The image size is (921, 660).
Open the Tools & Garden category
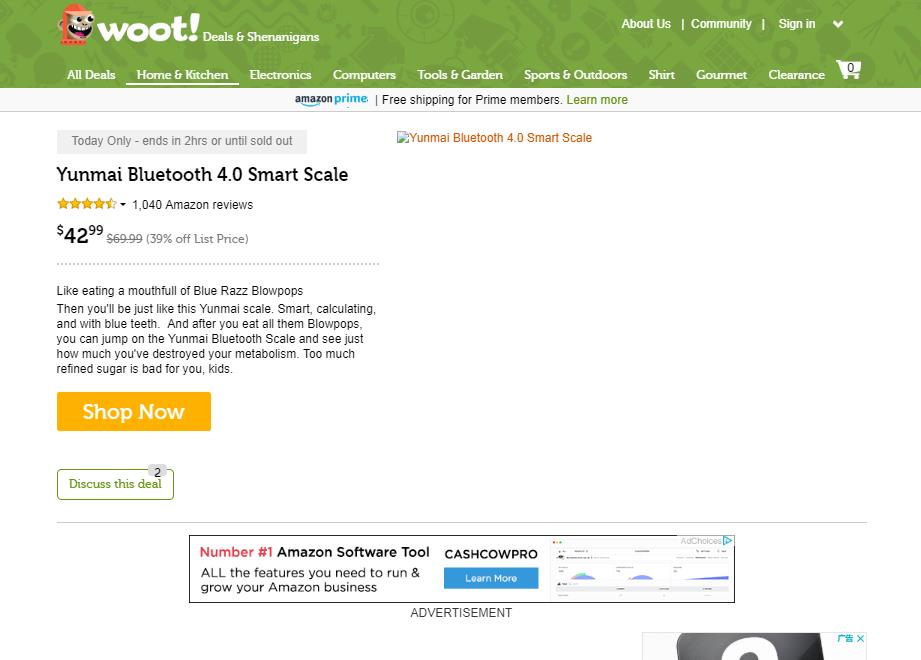pos(460,75)
